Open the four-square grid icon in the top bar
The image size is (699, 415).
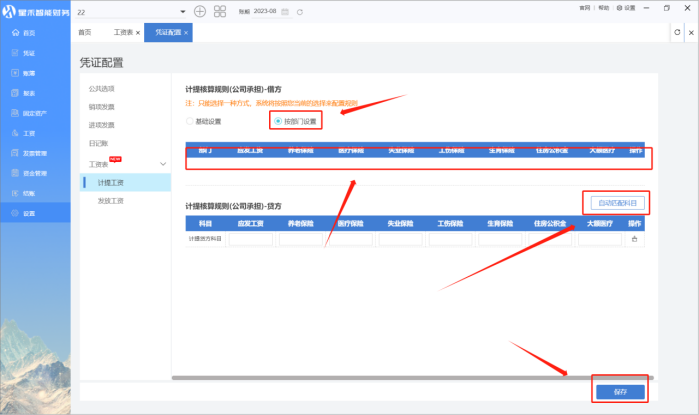[220, 11]
